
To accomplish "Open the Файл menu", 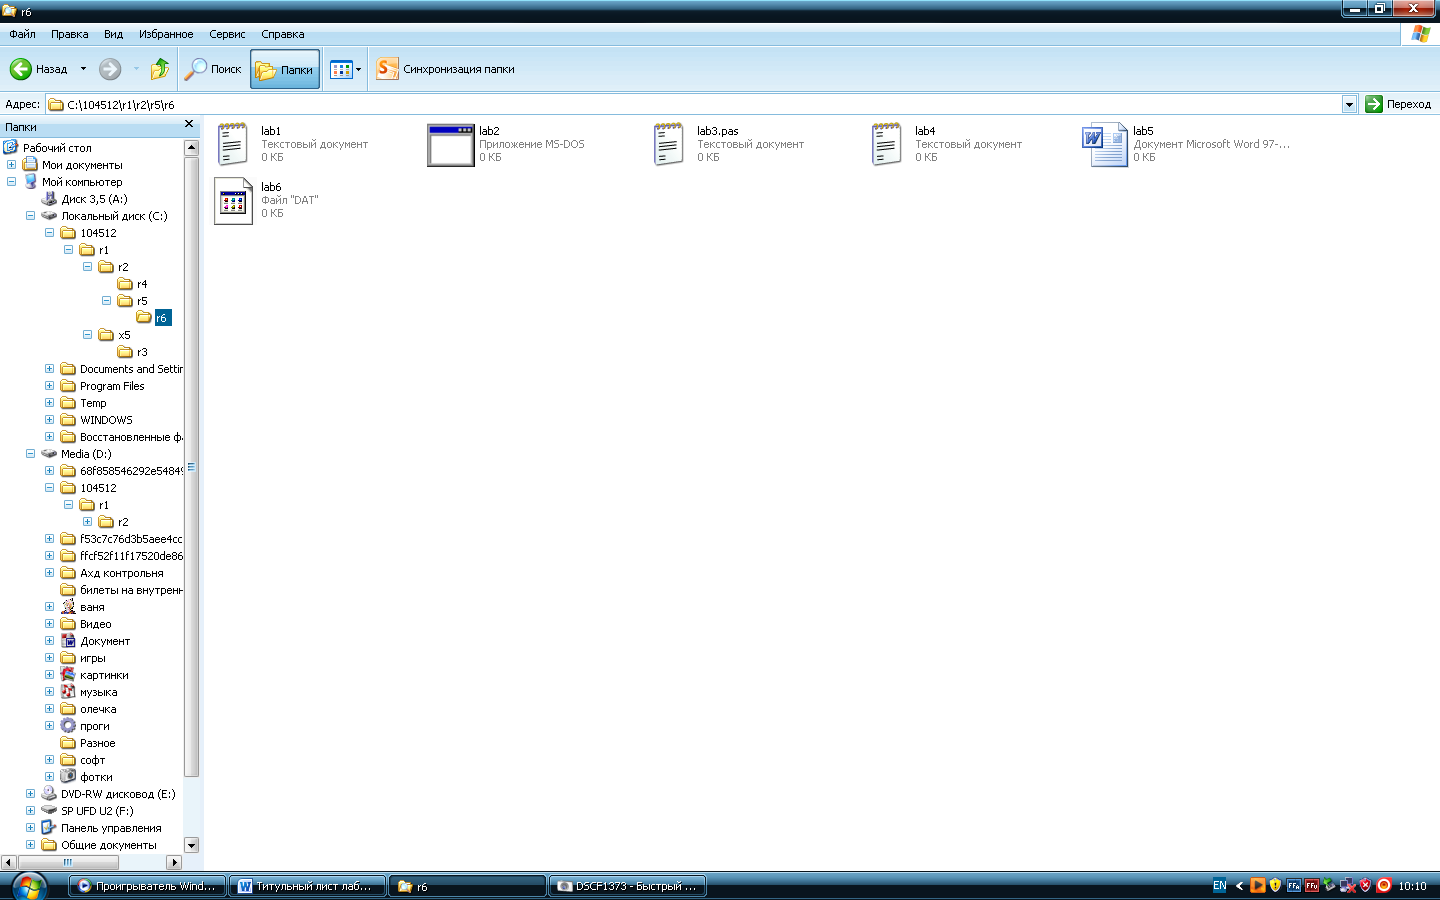I will pyautogui.click(x=22, y=34).
